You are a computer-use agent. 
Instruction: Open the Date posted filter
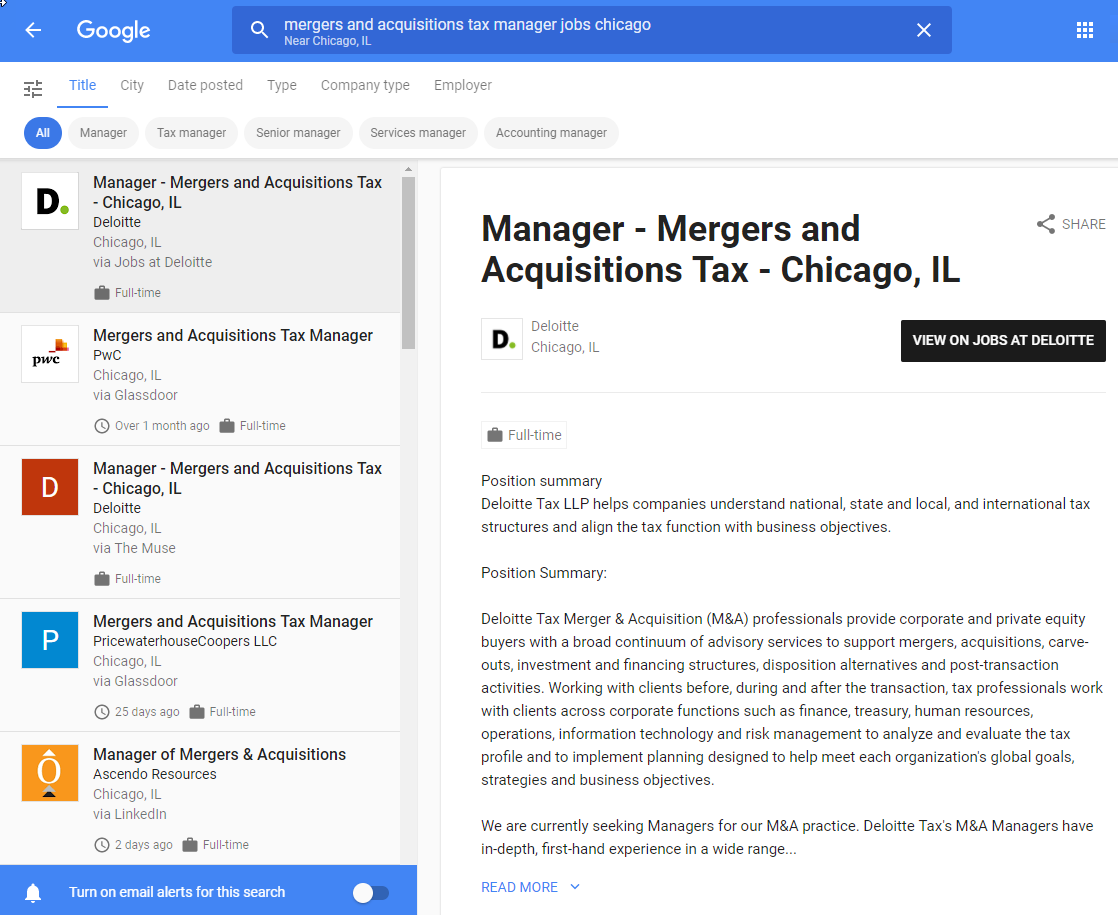click(205, 85)
